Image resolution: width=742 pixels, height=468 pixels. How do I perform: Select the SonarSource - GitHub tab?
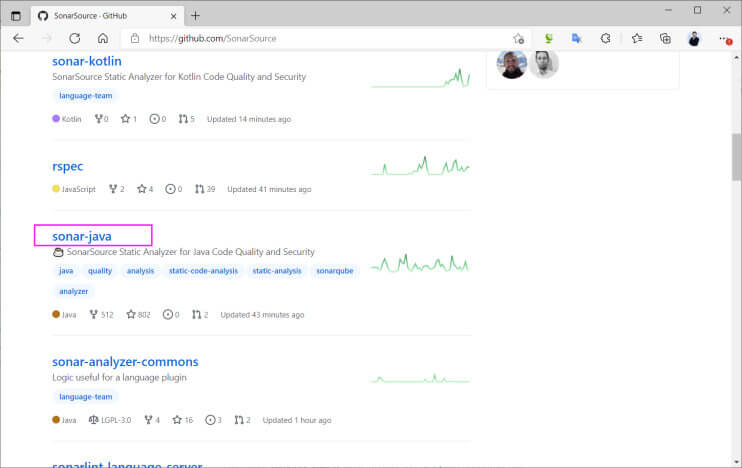pos(107,16)
